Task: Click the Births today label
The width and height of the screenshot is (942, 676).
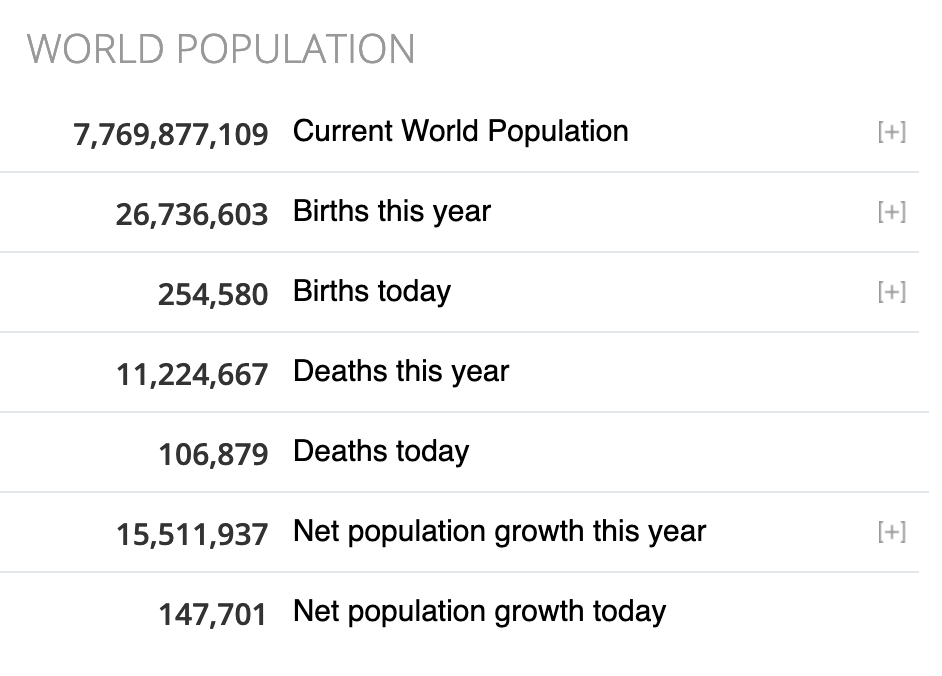Action: 371,292
